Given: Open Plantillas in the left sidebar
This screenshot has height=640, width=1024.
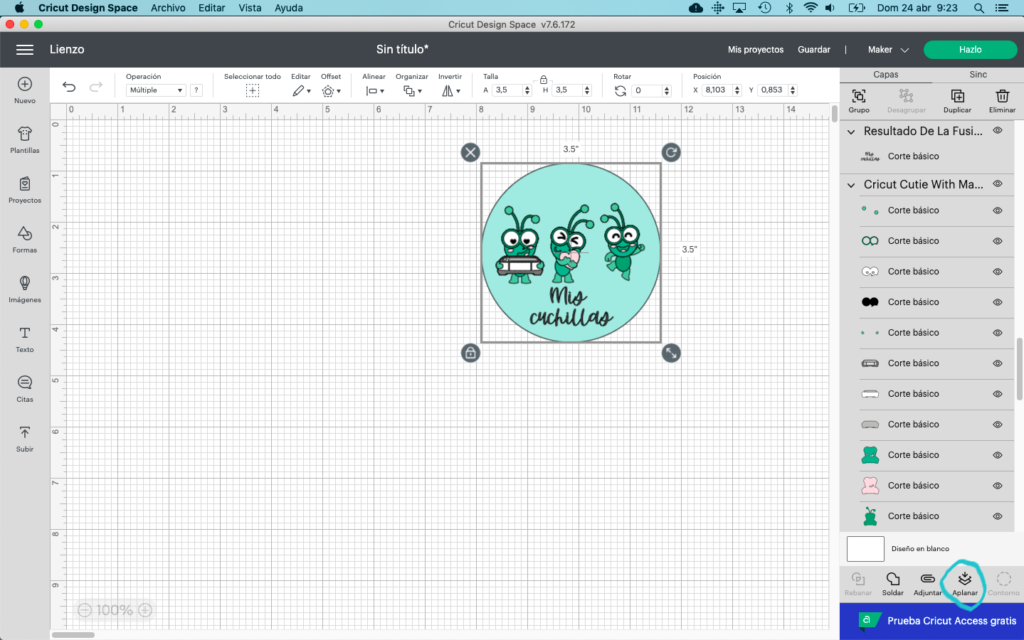Looking at the screenshot, I should pos(25,140).
